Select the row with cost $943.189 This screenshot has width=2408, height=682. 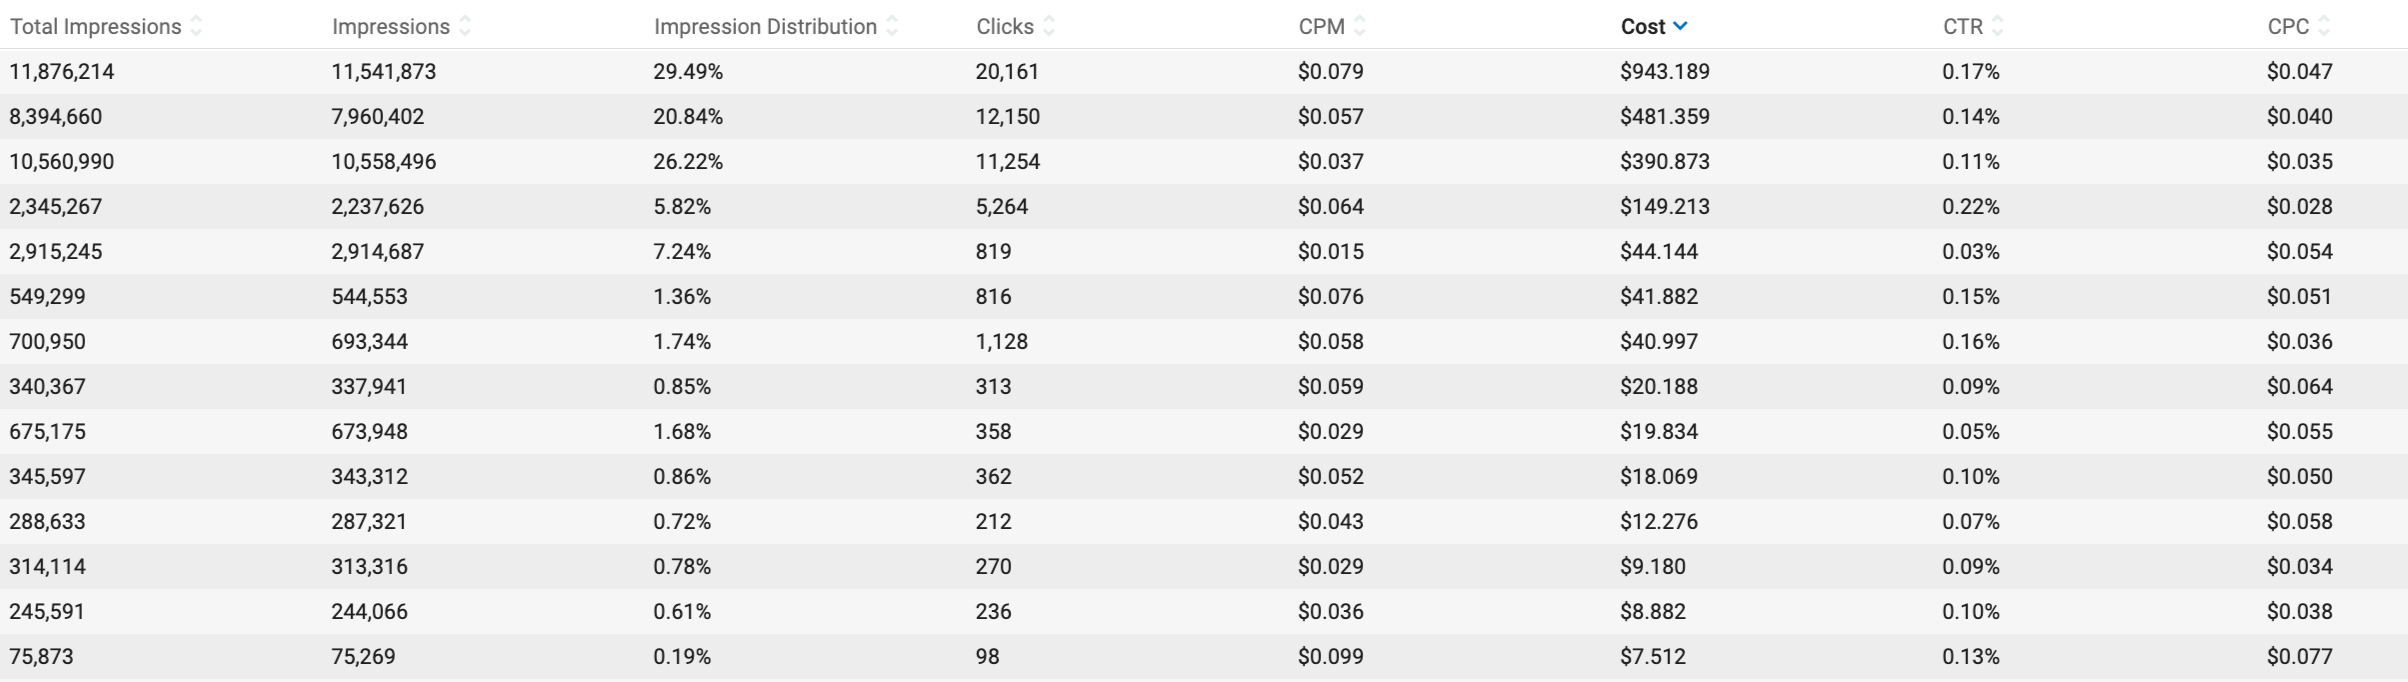coord(1665,72)
